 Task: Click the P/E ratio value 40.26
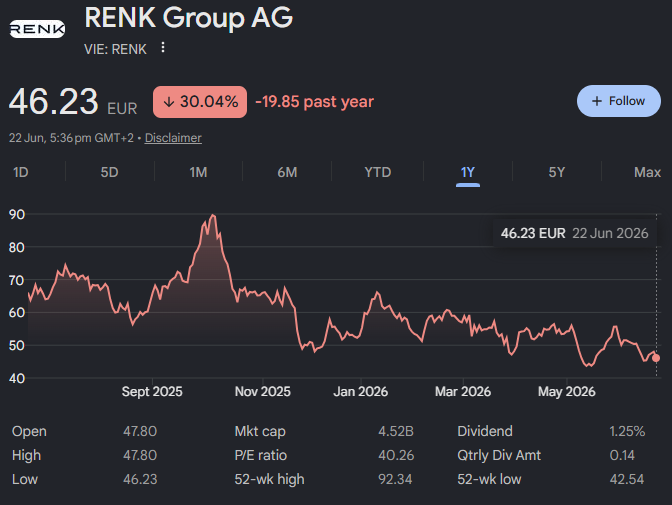tap(396, 455)
